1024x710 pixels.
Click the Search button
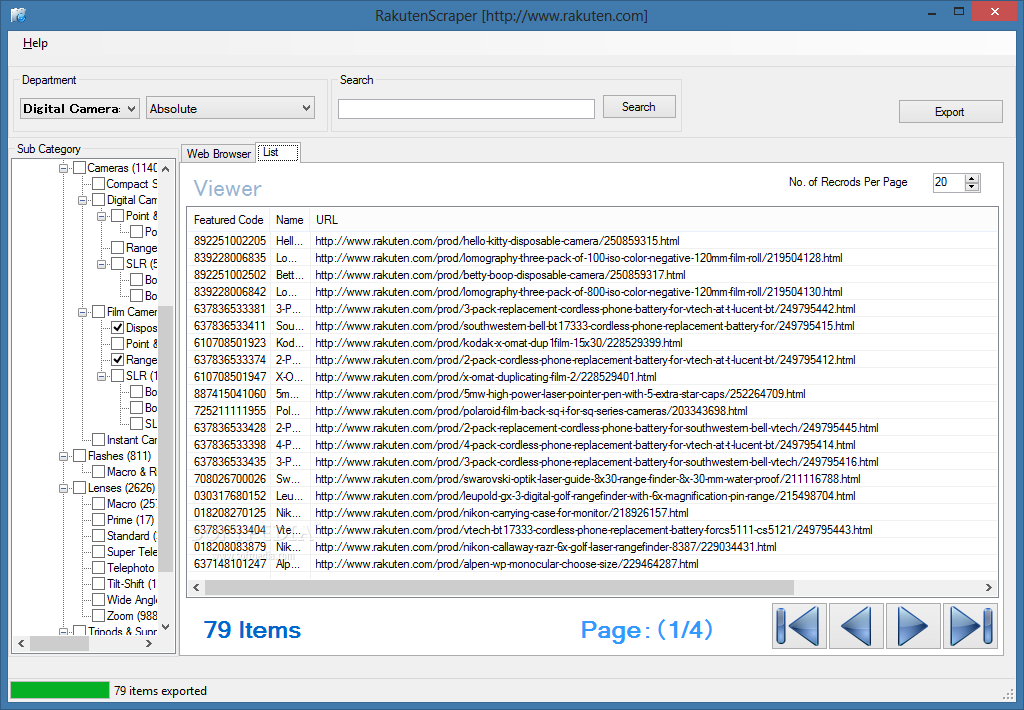click(639, 106)
